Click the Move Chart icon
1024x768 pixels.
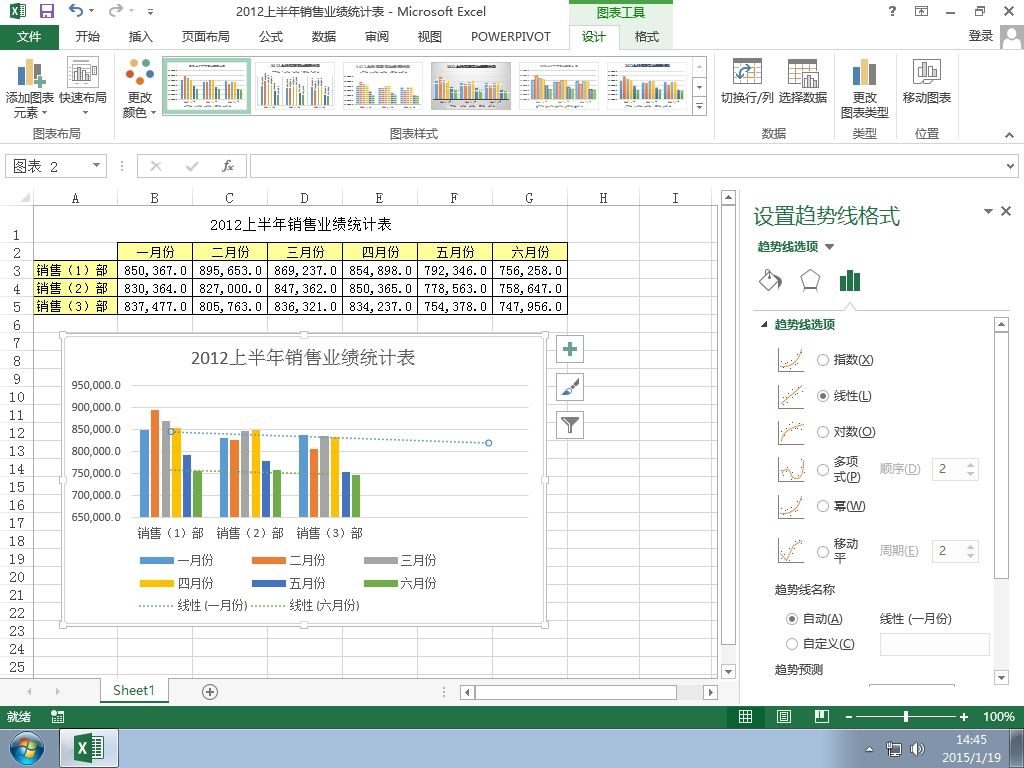pos(927,82)
